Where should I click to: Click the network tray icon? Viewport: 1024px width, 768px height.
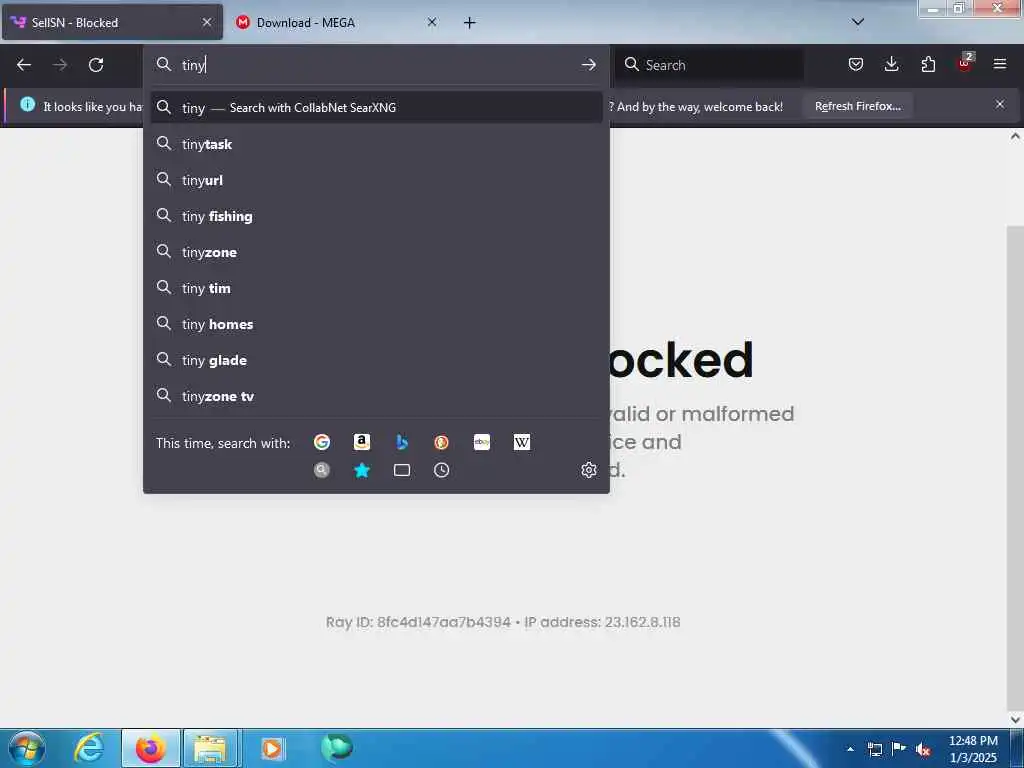(874, 750)
